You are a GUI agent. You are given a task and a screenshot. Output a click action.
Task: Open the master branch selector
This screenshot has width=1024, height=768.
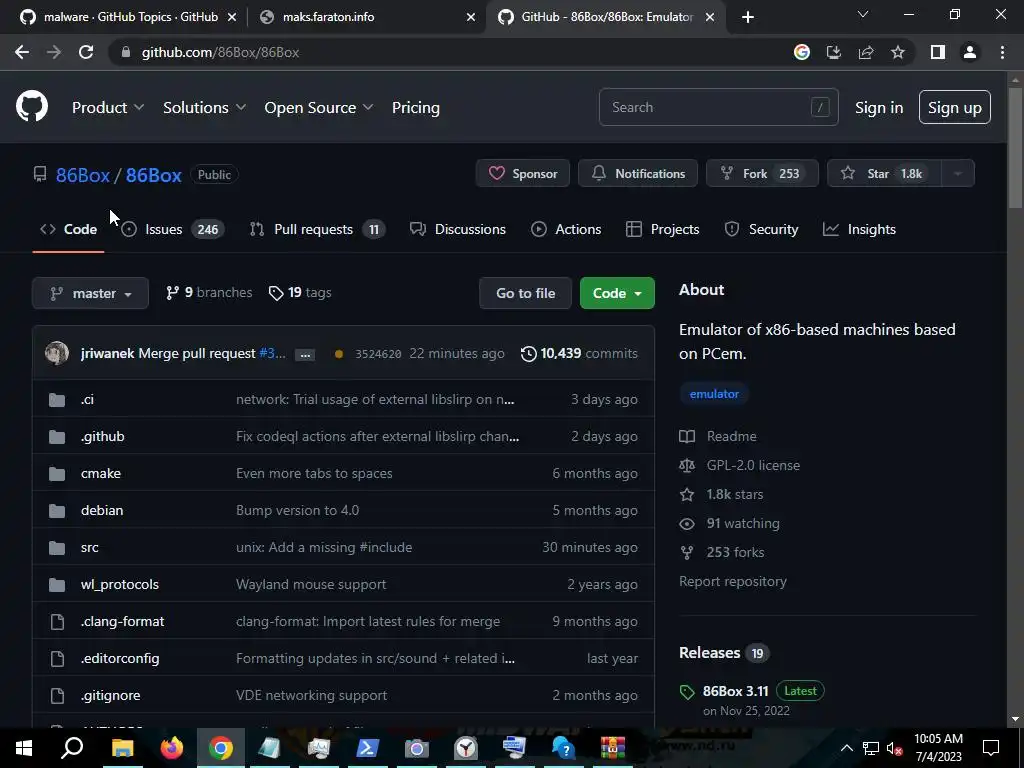[90, 293]
